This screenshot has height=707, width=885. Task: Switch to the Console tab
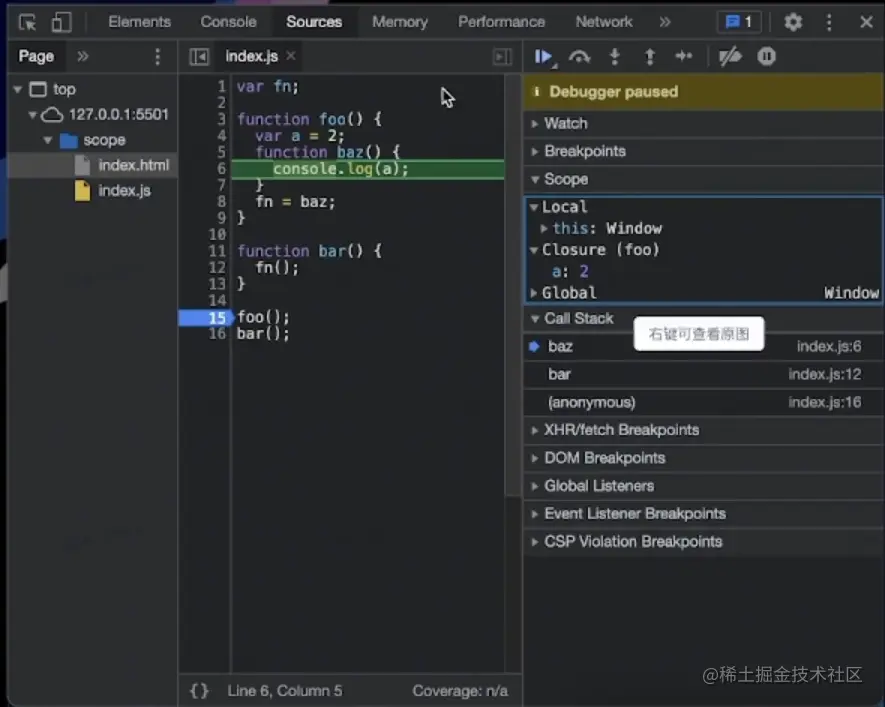tap(228, 22)
